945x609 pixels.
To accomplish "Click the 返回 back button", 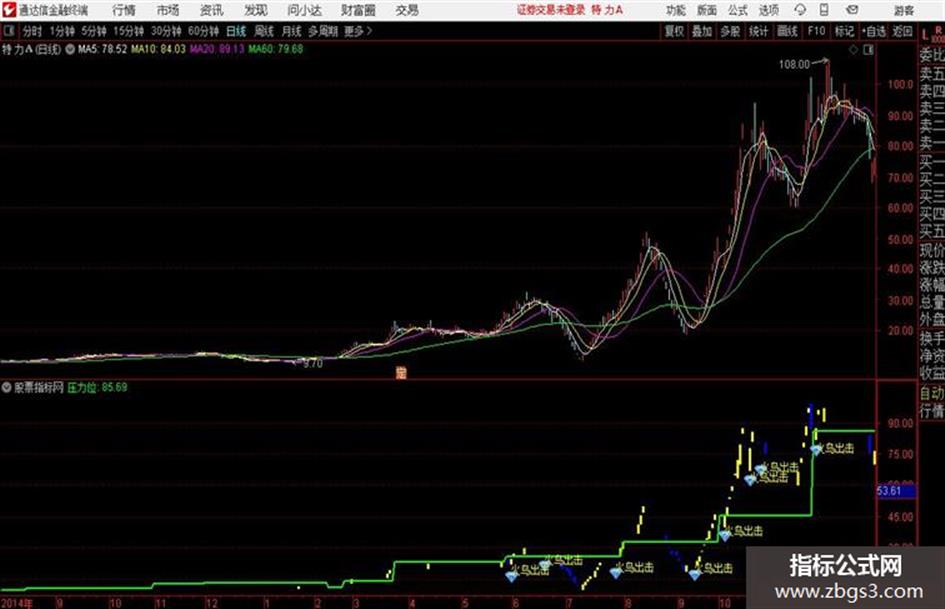I will (902, 31).
